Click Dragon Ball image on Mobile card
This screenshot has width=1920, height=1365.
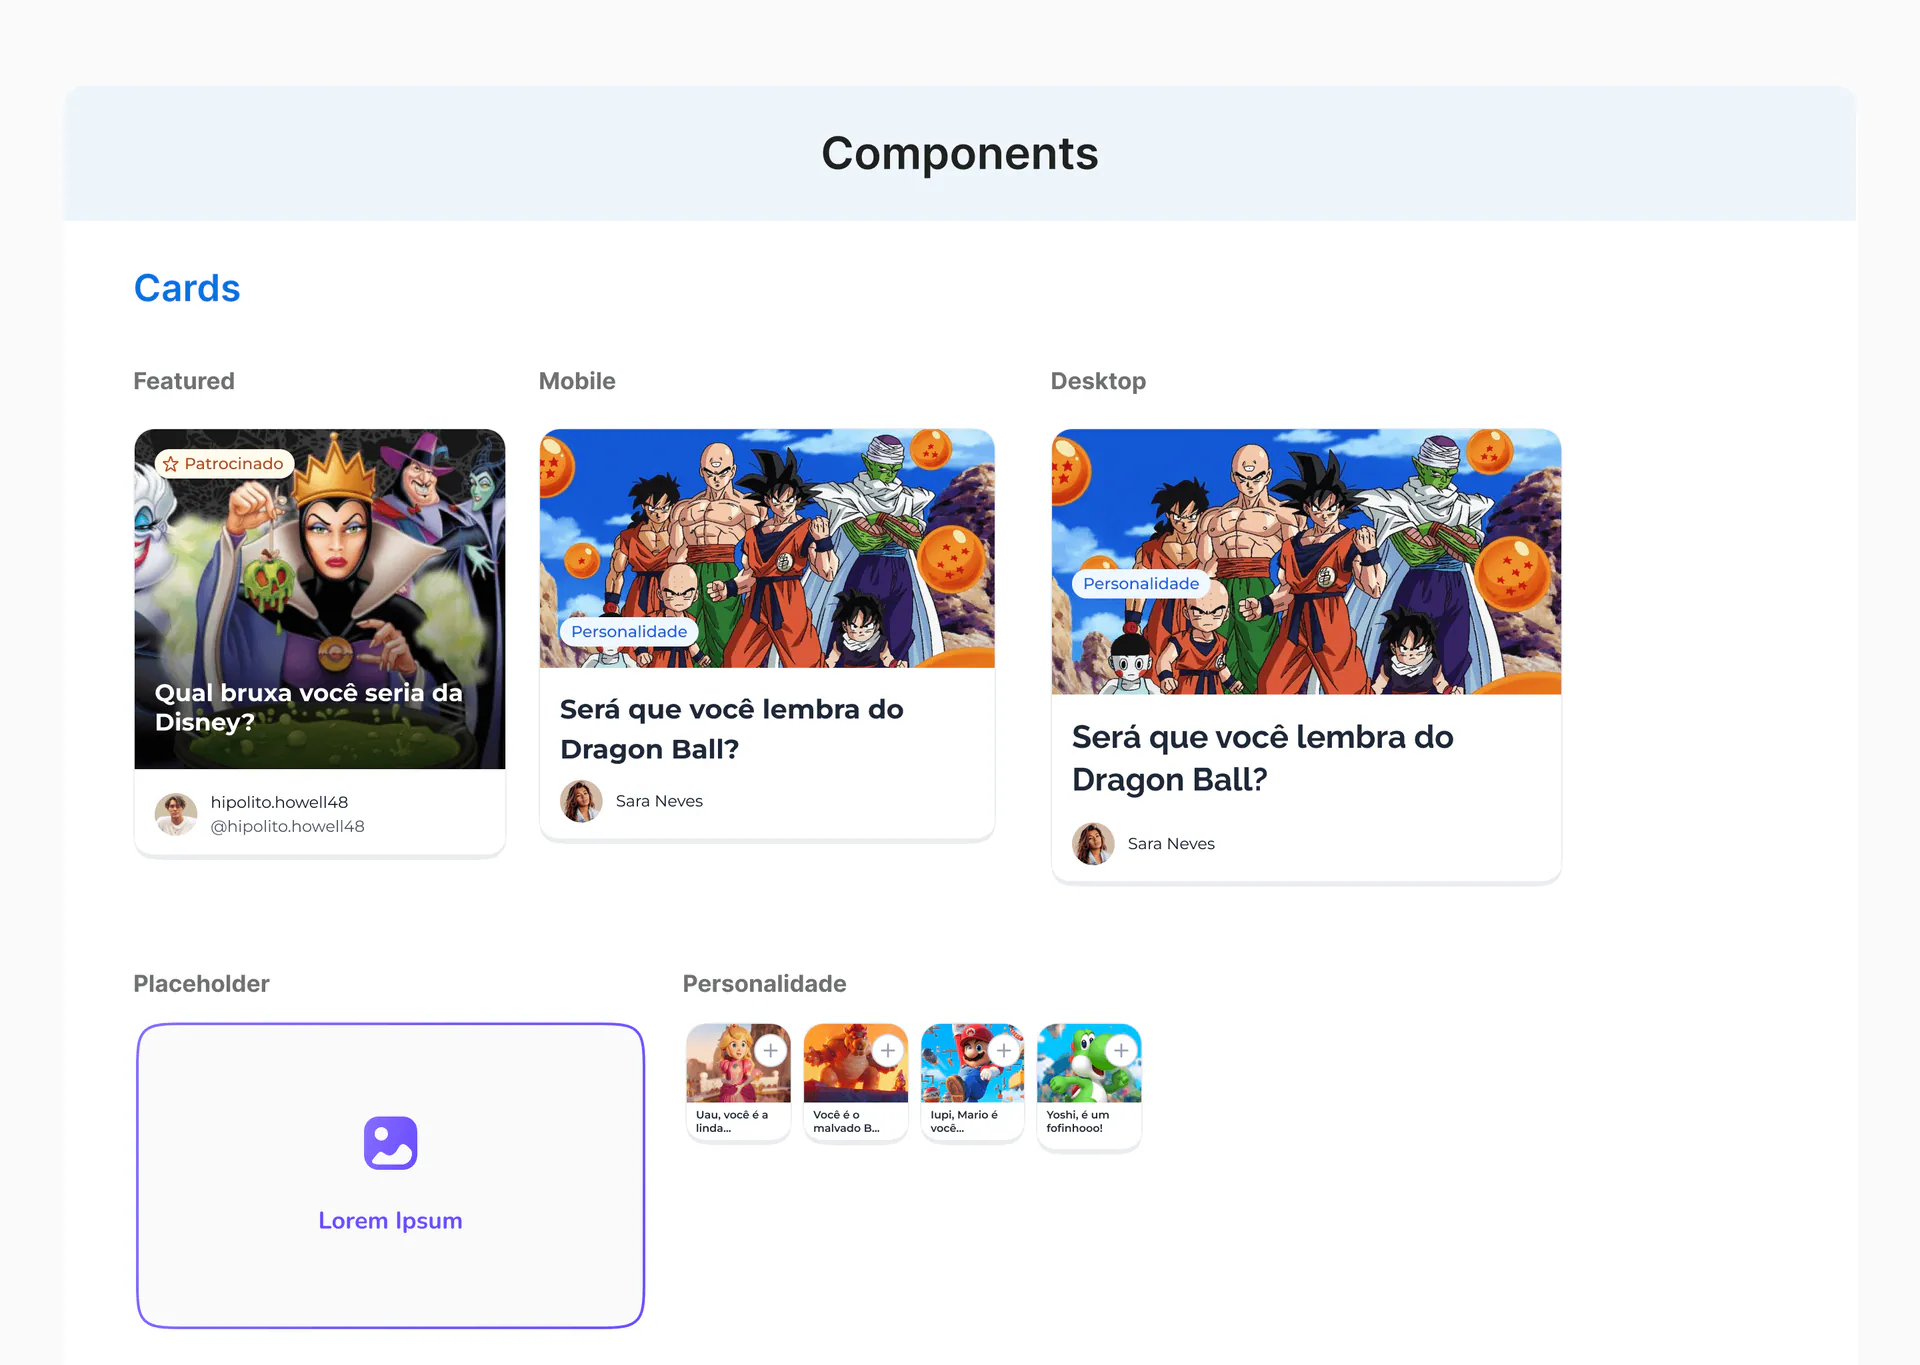[x=767, y=548]
